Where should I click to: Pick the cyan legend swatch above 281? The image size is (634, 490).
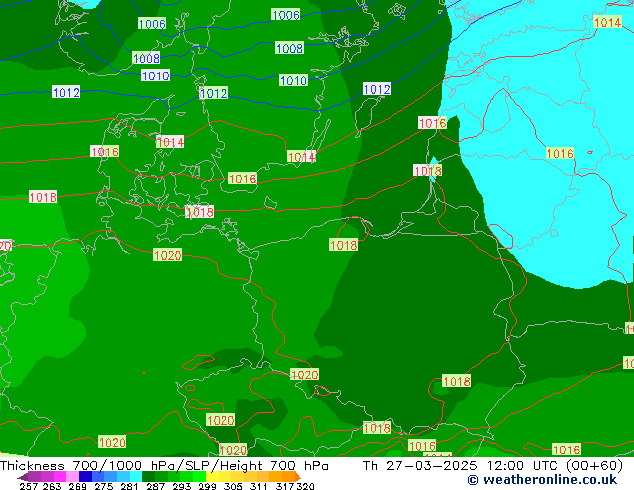pos(136,477)
